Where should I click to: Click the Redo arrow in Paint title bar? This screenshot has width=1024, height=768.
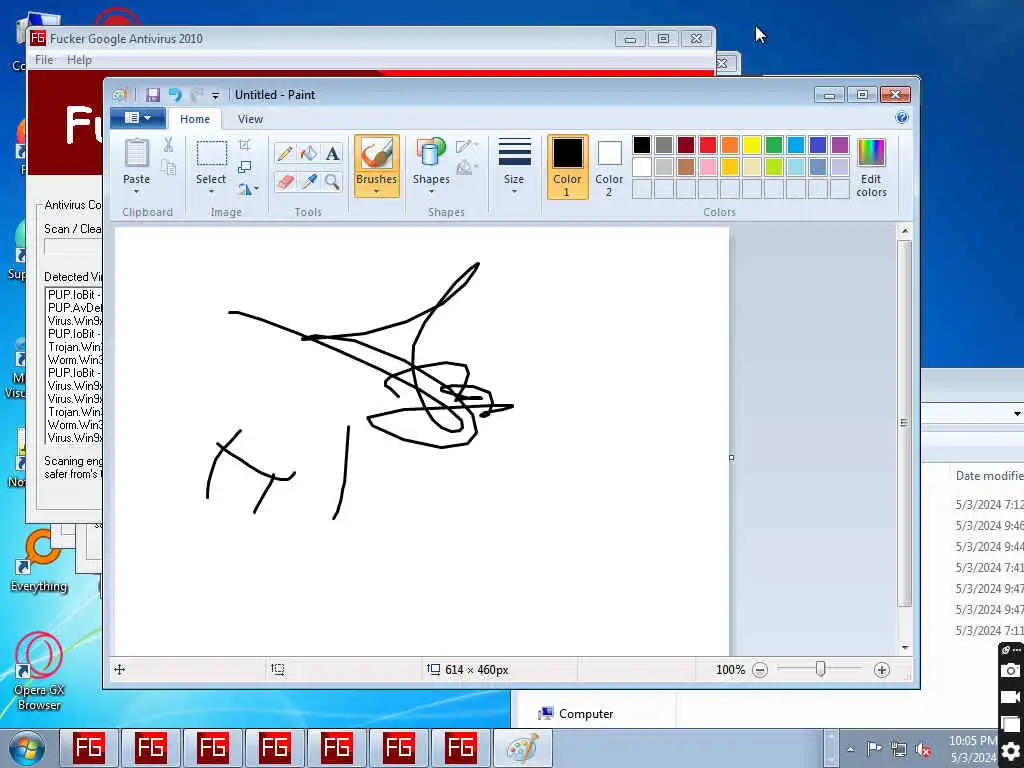point(197,95)
